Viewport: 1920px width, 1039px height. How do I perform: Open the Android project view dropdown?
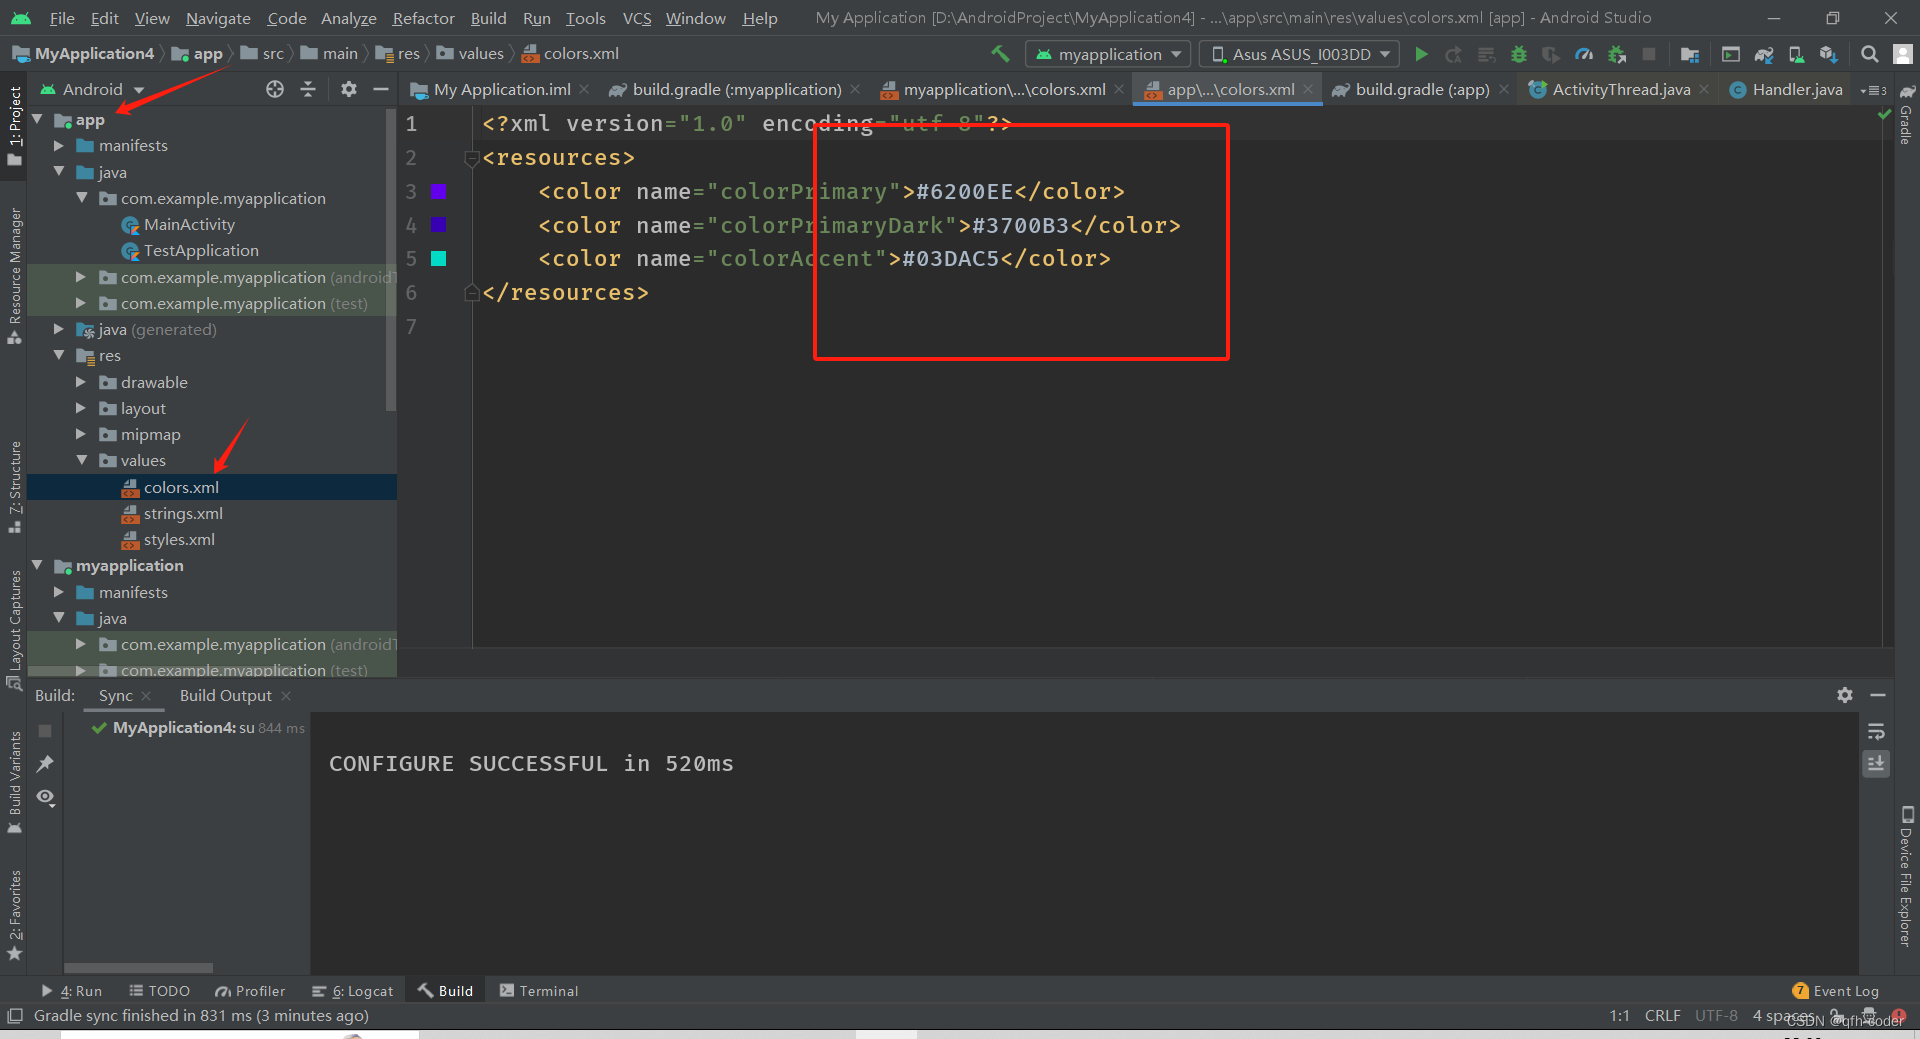pyautogui.click(x=92, y=89)
